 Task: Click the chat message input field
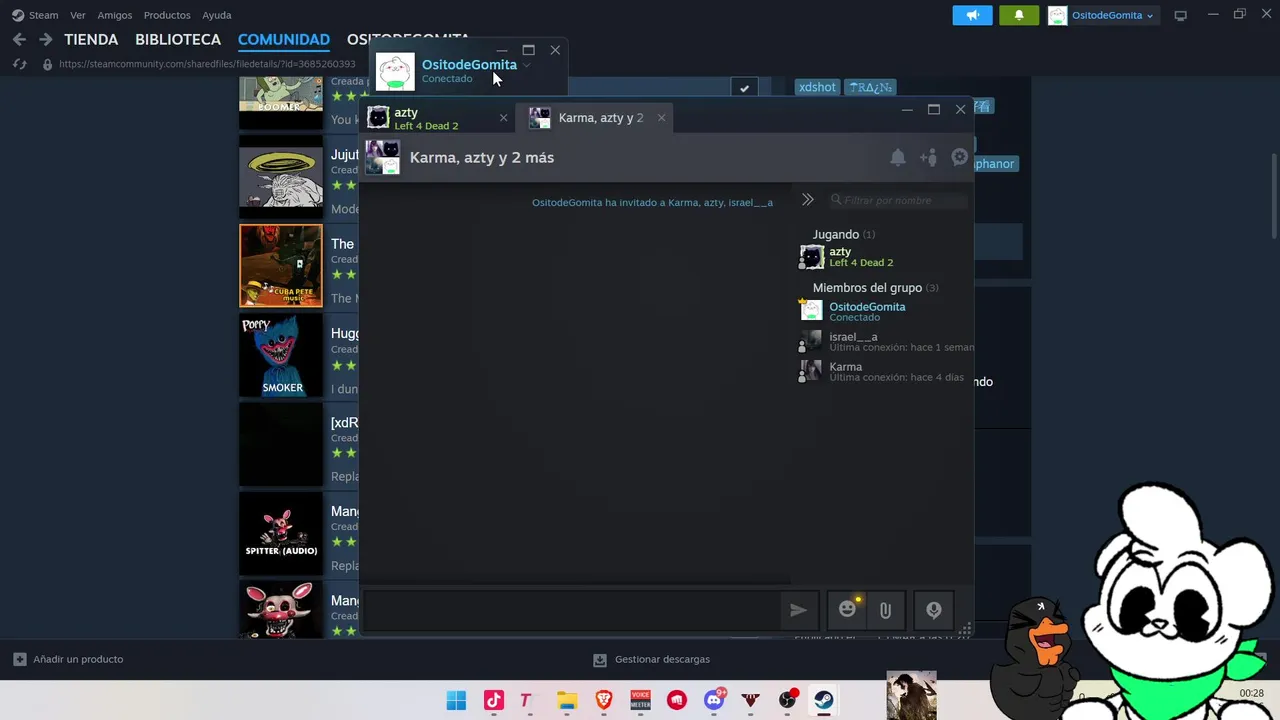point(572,610)
